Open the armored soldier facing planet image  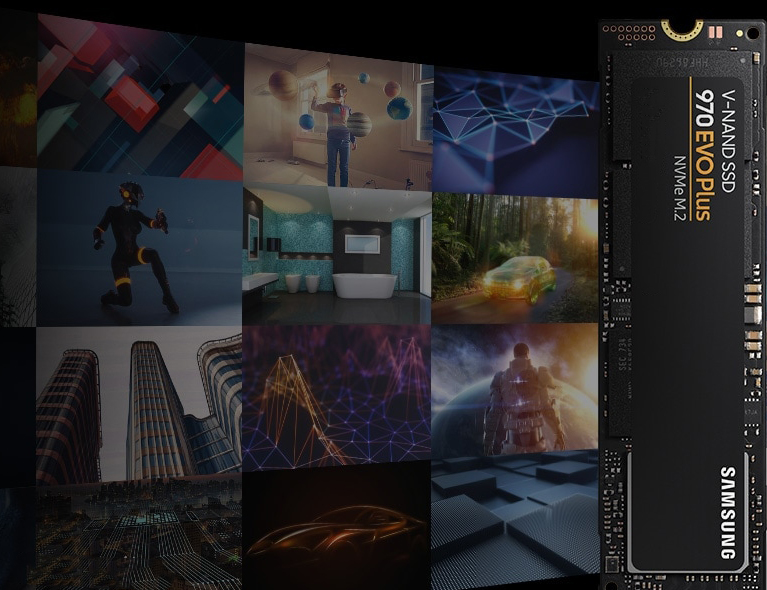[x=515, y=391]
